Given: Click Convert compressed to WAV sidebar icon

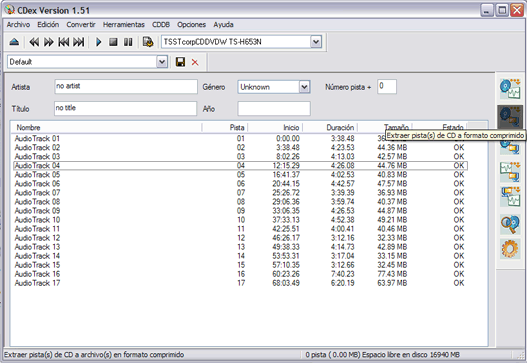Looking at the screenshot, I should (510, 197).
